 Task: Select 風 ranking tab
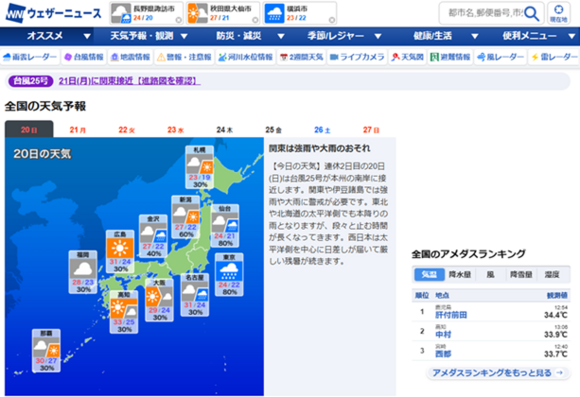point(490,275)
